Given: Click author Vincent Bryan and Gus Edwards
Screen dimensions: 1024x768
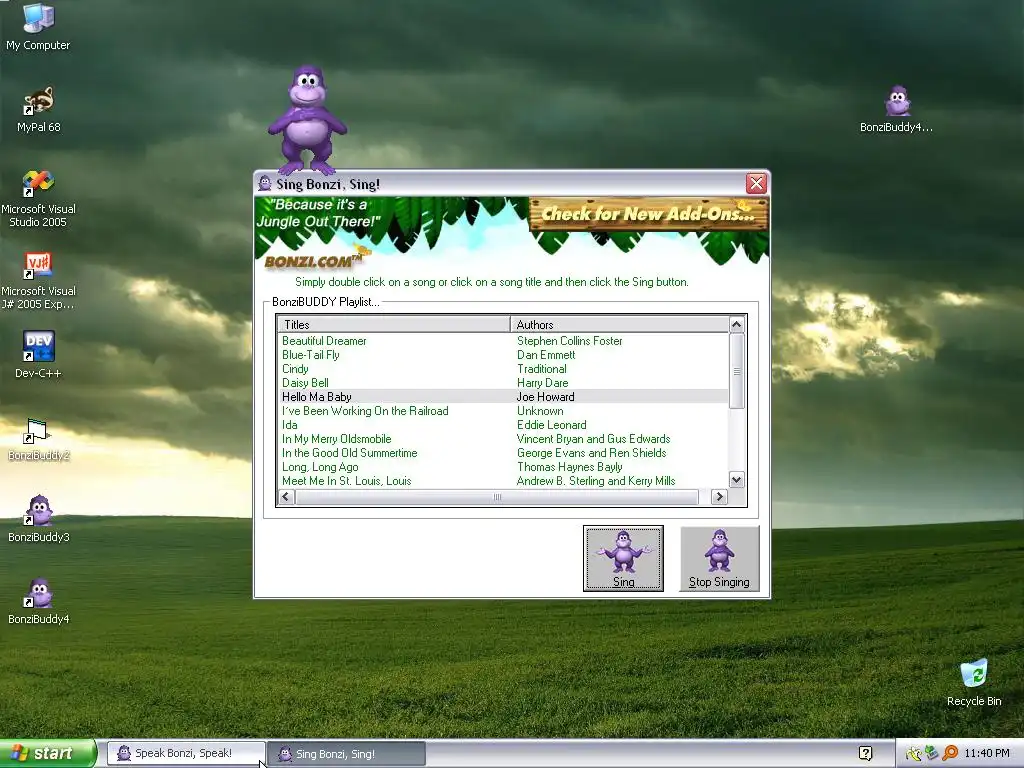Looking at the screenshot, I should 594,439.
